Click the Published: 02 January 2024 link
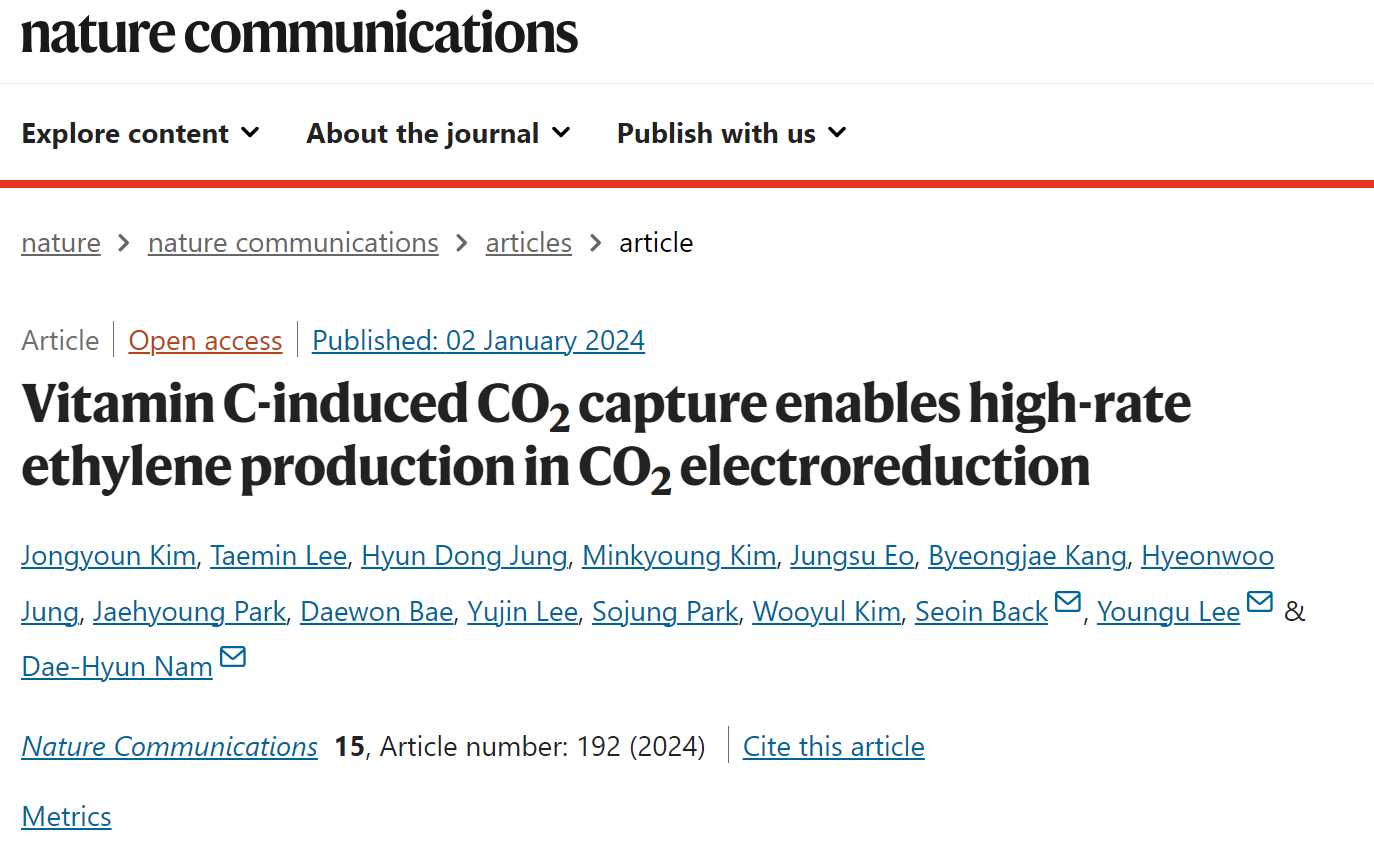This screenshot has height=856, width=1374. [x=479, y=341]
